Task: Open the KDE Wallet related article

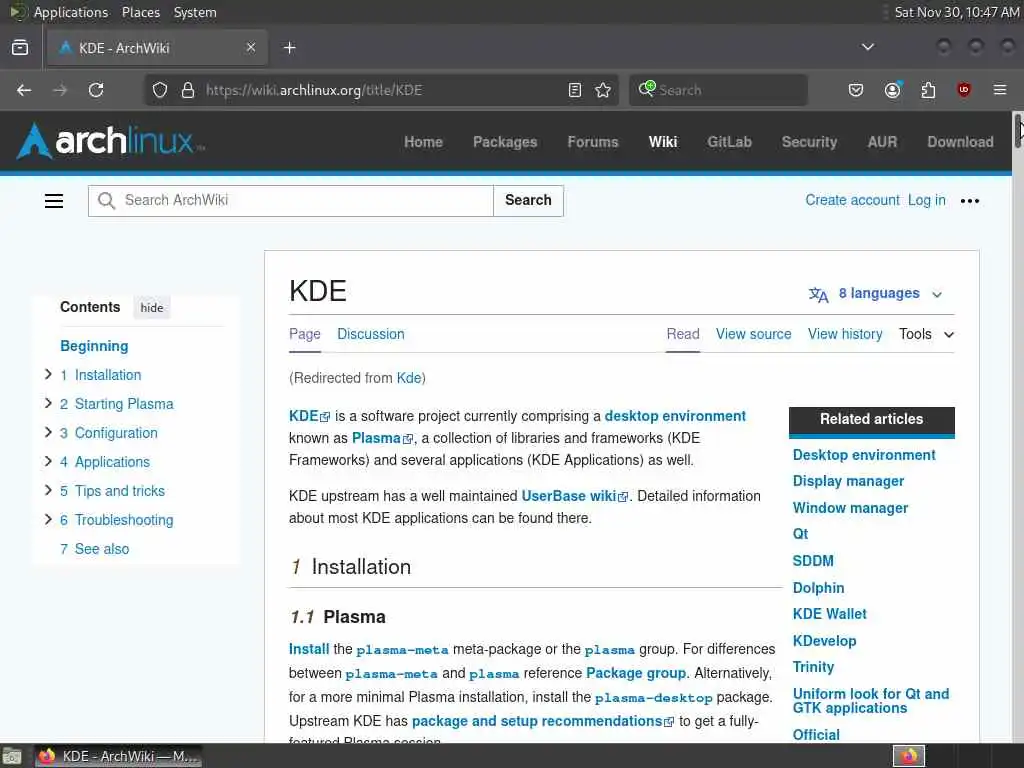Action: [829, 614]
